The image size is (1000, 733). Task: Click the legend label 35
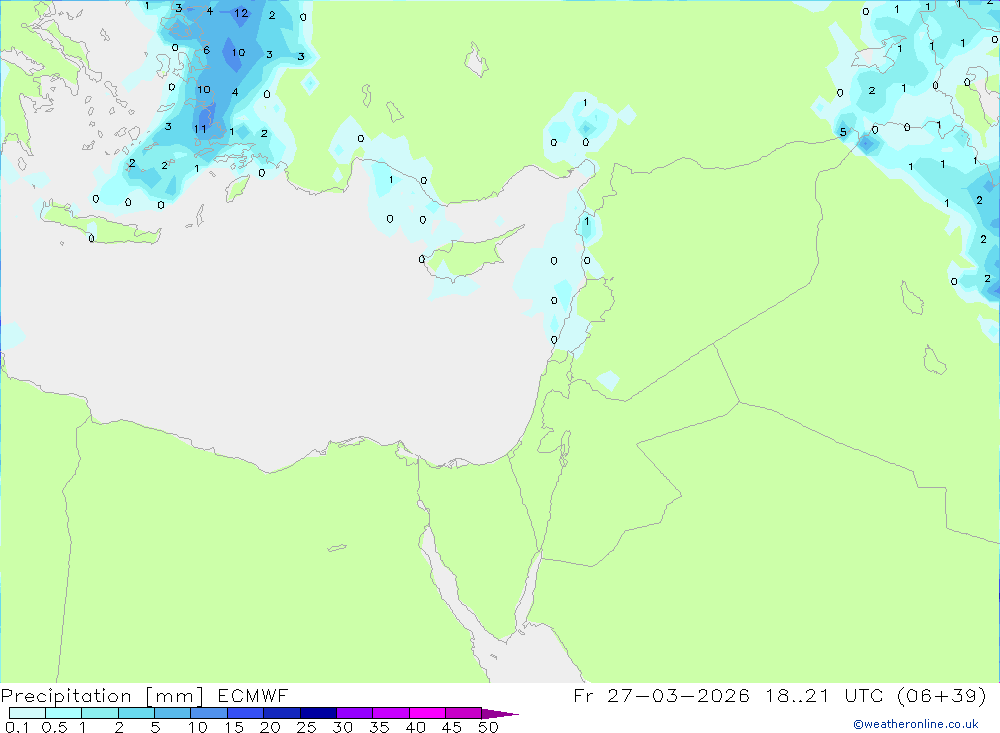pyautogui.click(x=379, y=727)
